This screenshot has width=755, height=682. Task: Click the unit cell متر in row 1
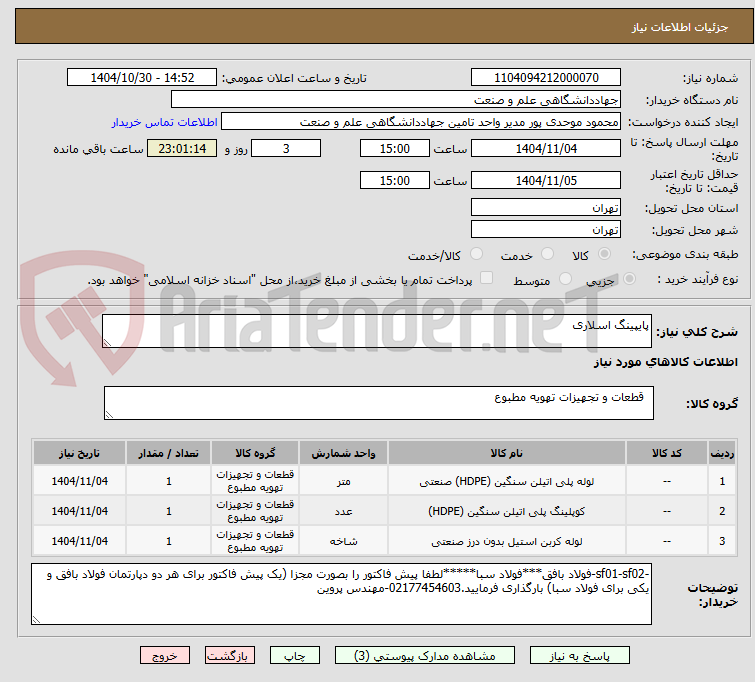click(x=343, y=481)
